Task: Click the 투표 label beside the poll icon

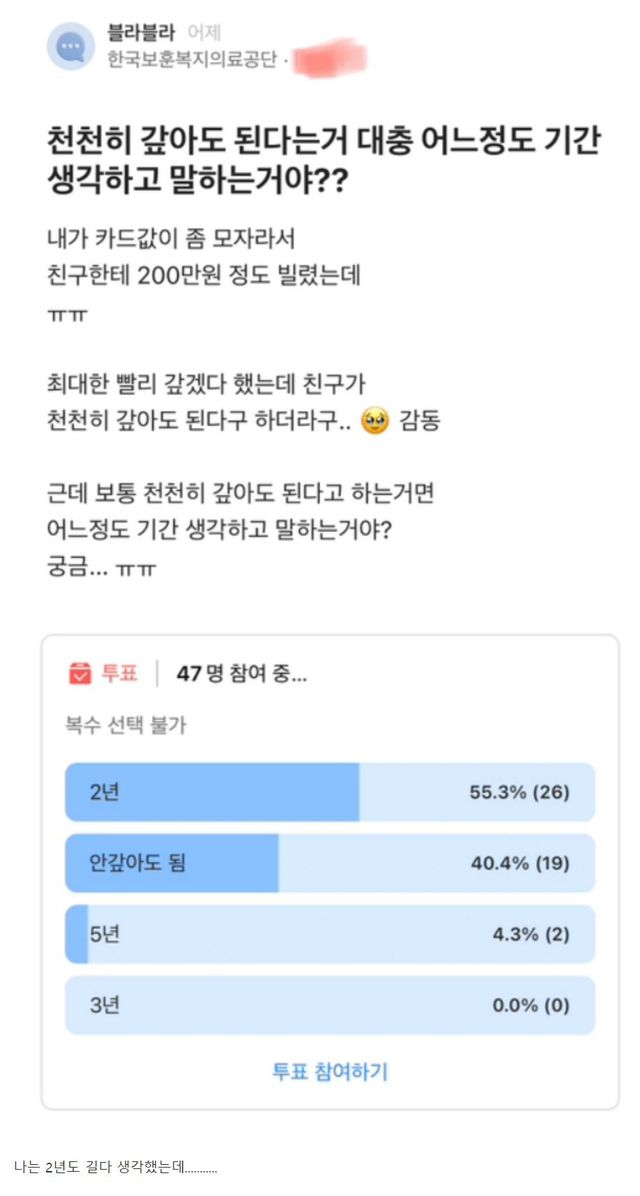Action: coord(119,673)
